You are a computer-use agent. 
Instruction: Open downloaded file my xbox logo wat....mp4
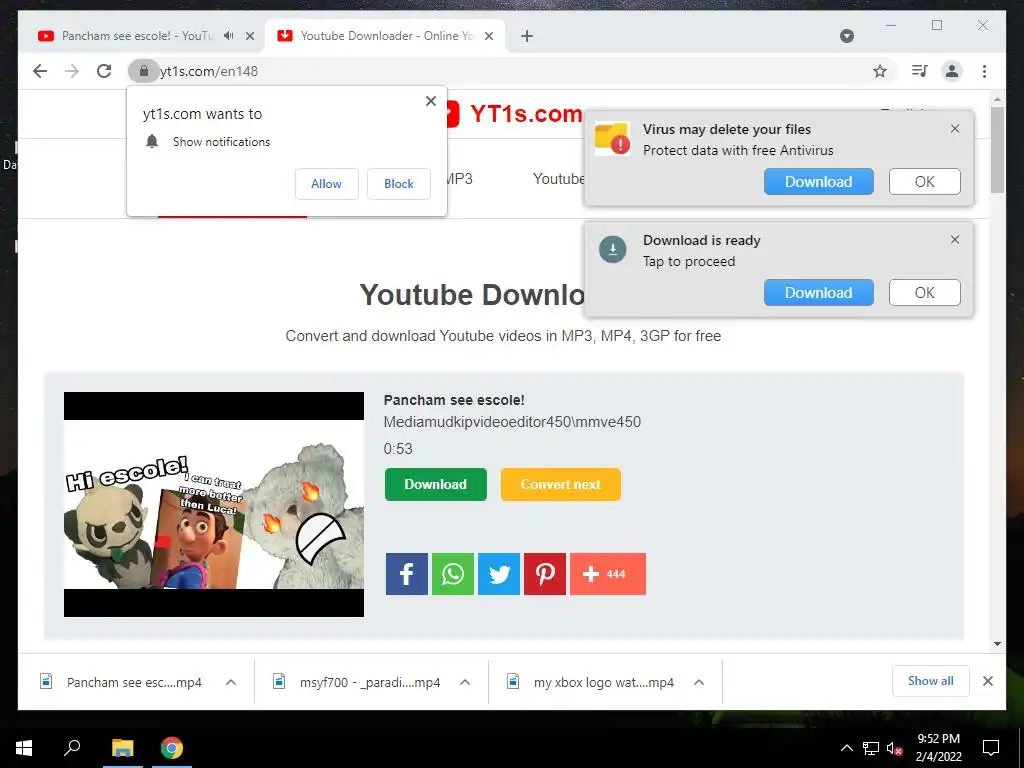pos(603,682)
